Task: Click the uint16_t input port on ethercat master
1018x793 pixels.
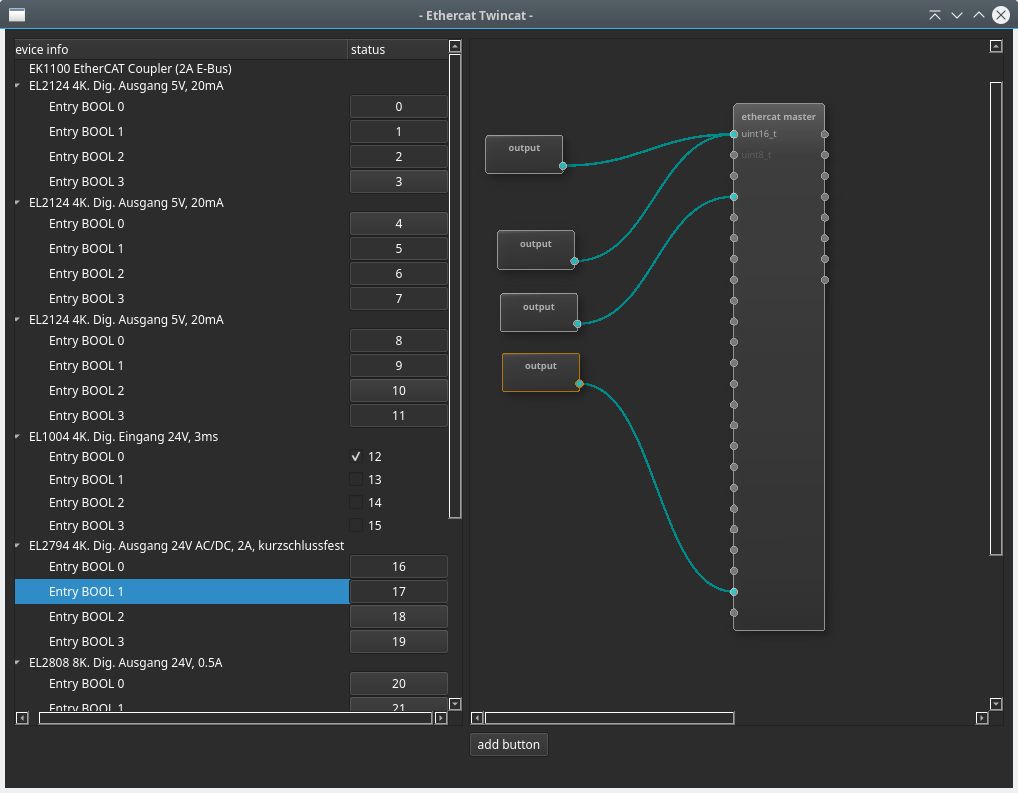Action: 734,134
